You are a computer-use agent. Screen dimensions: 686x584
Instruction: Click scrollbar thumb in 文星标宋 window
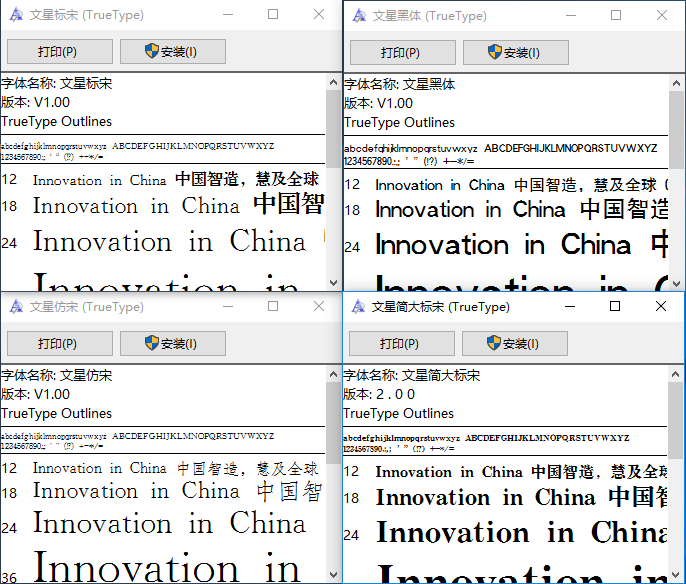[x=333, y=129]
